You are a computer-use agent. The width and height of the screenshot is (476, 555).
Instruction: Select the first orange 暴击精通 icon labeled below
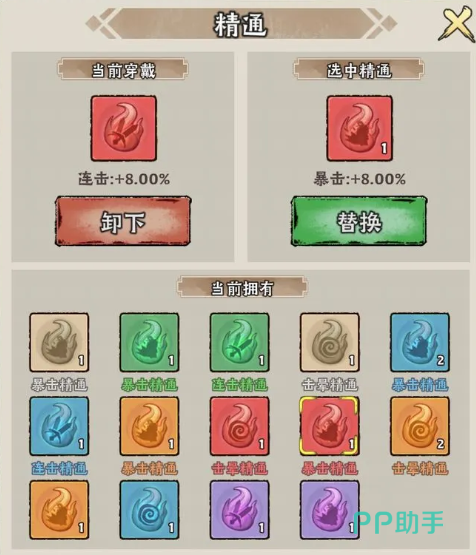(x=149, y=426)
